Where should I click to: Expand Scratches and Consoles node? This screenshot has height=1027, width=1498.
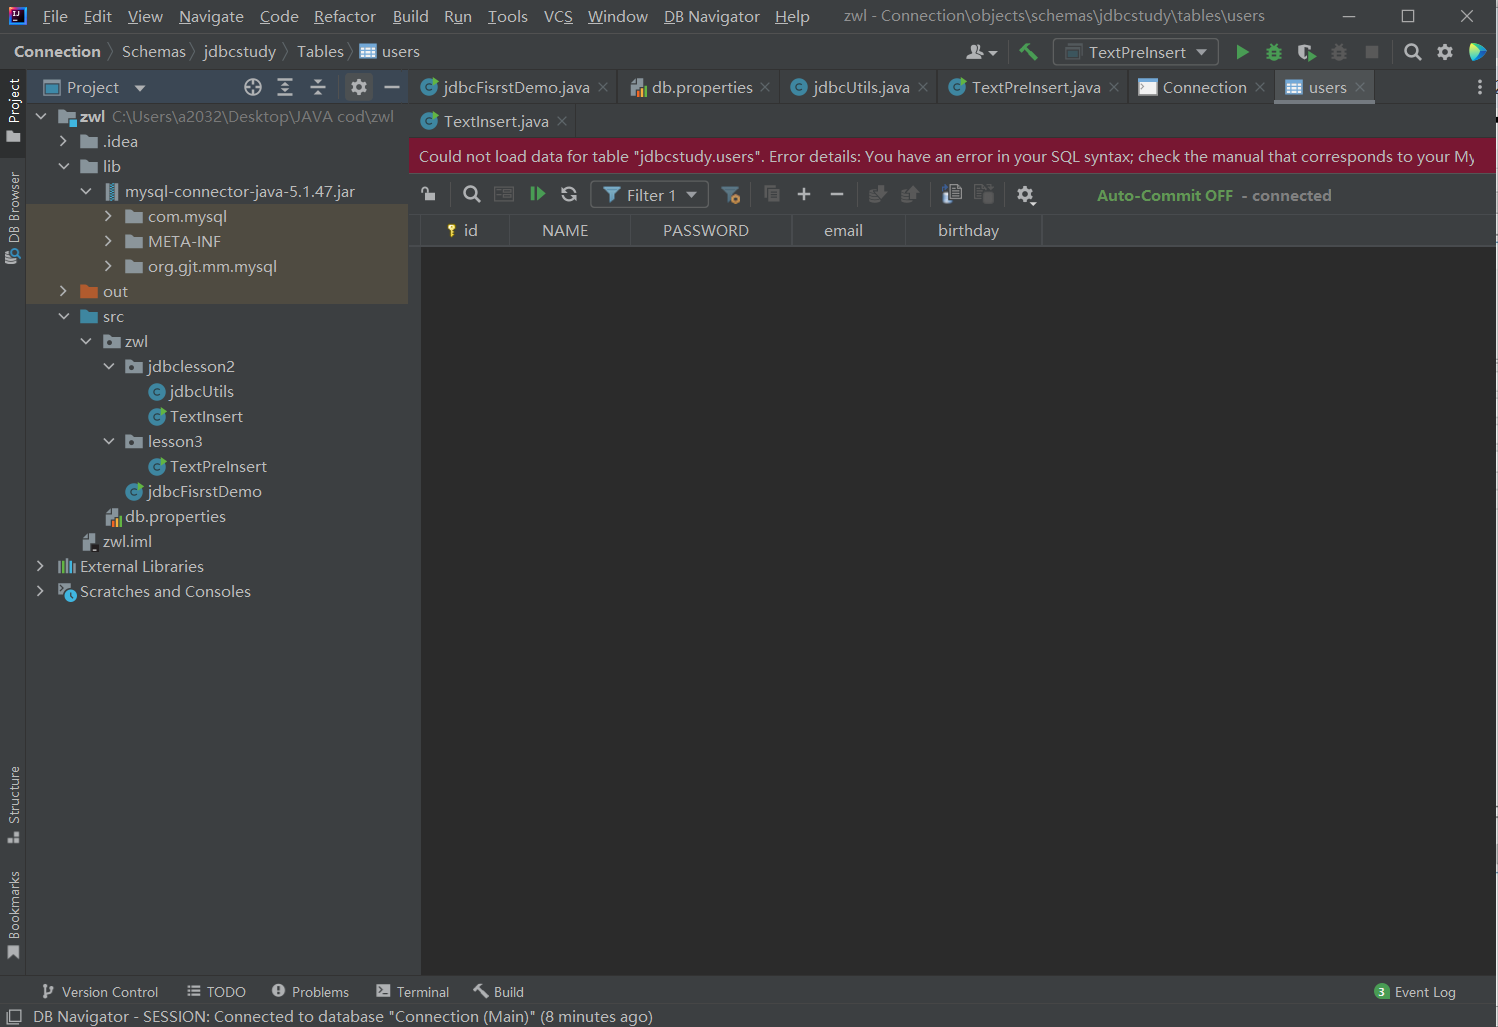tap(40, 591)
